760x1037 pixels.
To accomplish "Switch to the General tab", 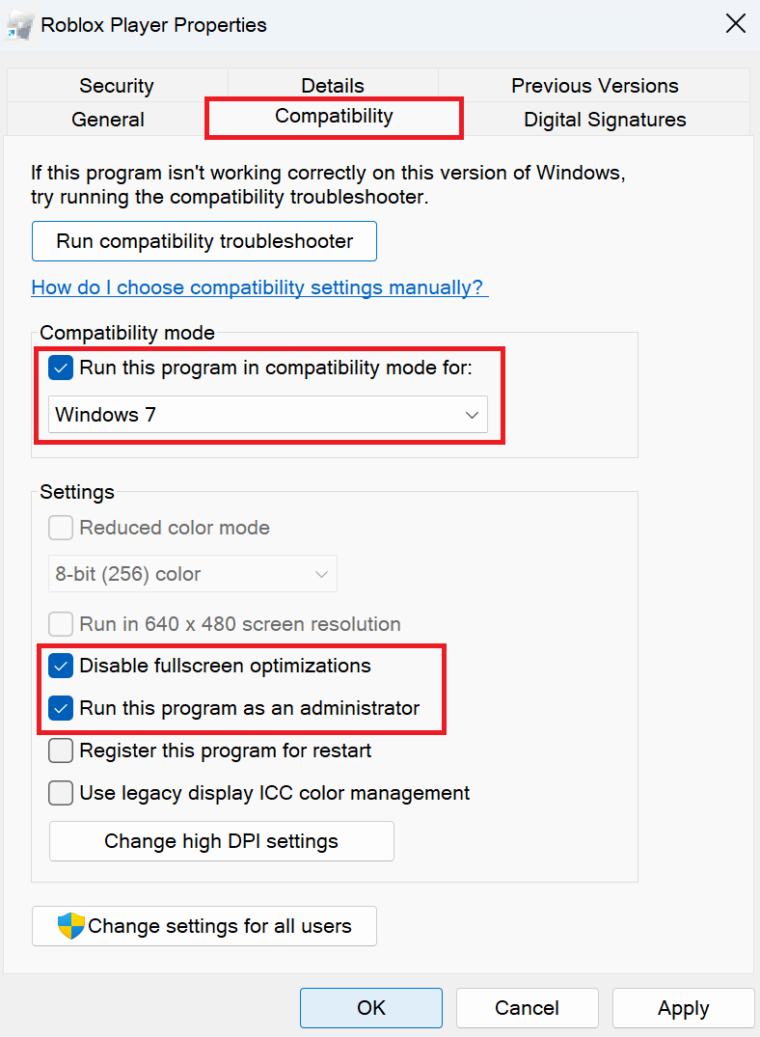I will 108,120.
